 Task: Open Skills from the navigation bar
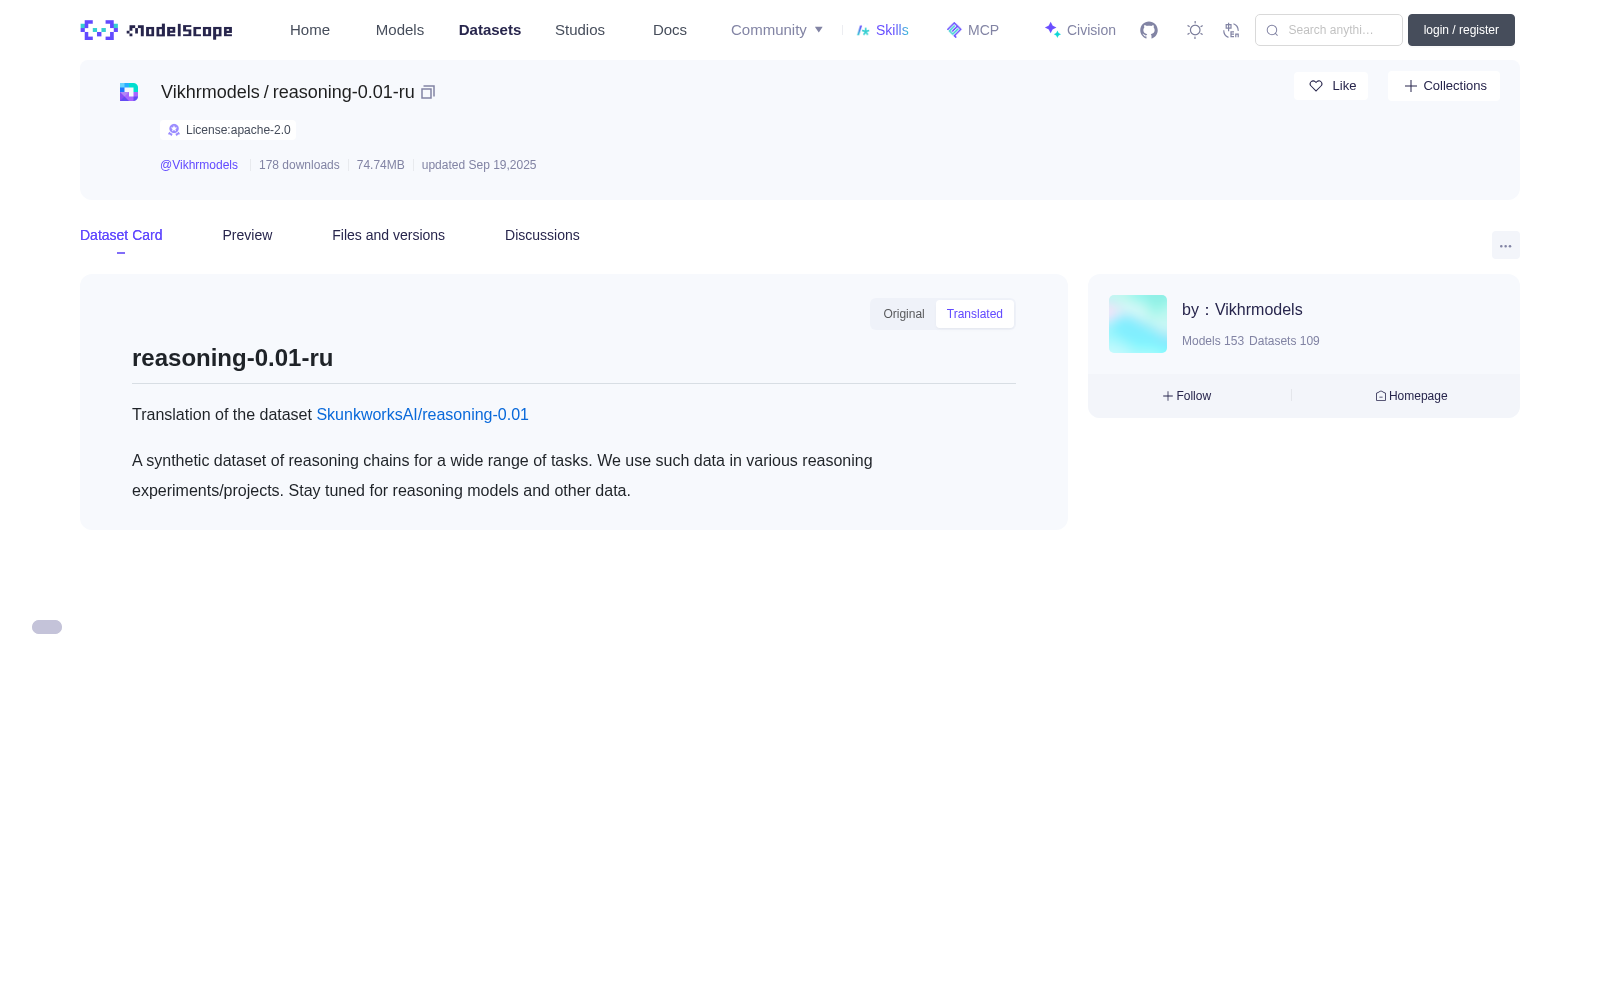(x=883, y=30)
